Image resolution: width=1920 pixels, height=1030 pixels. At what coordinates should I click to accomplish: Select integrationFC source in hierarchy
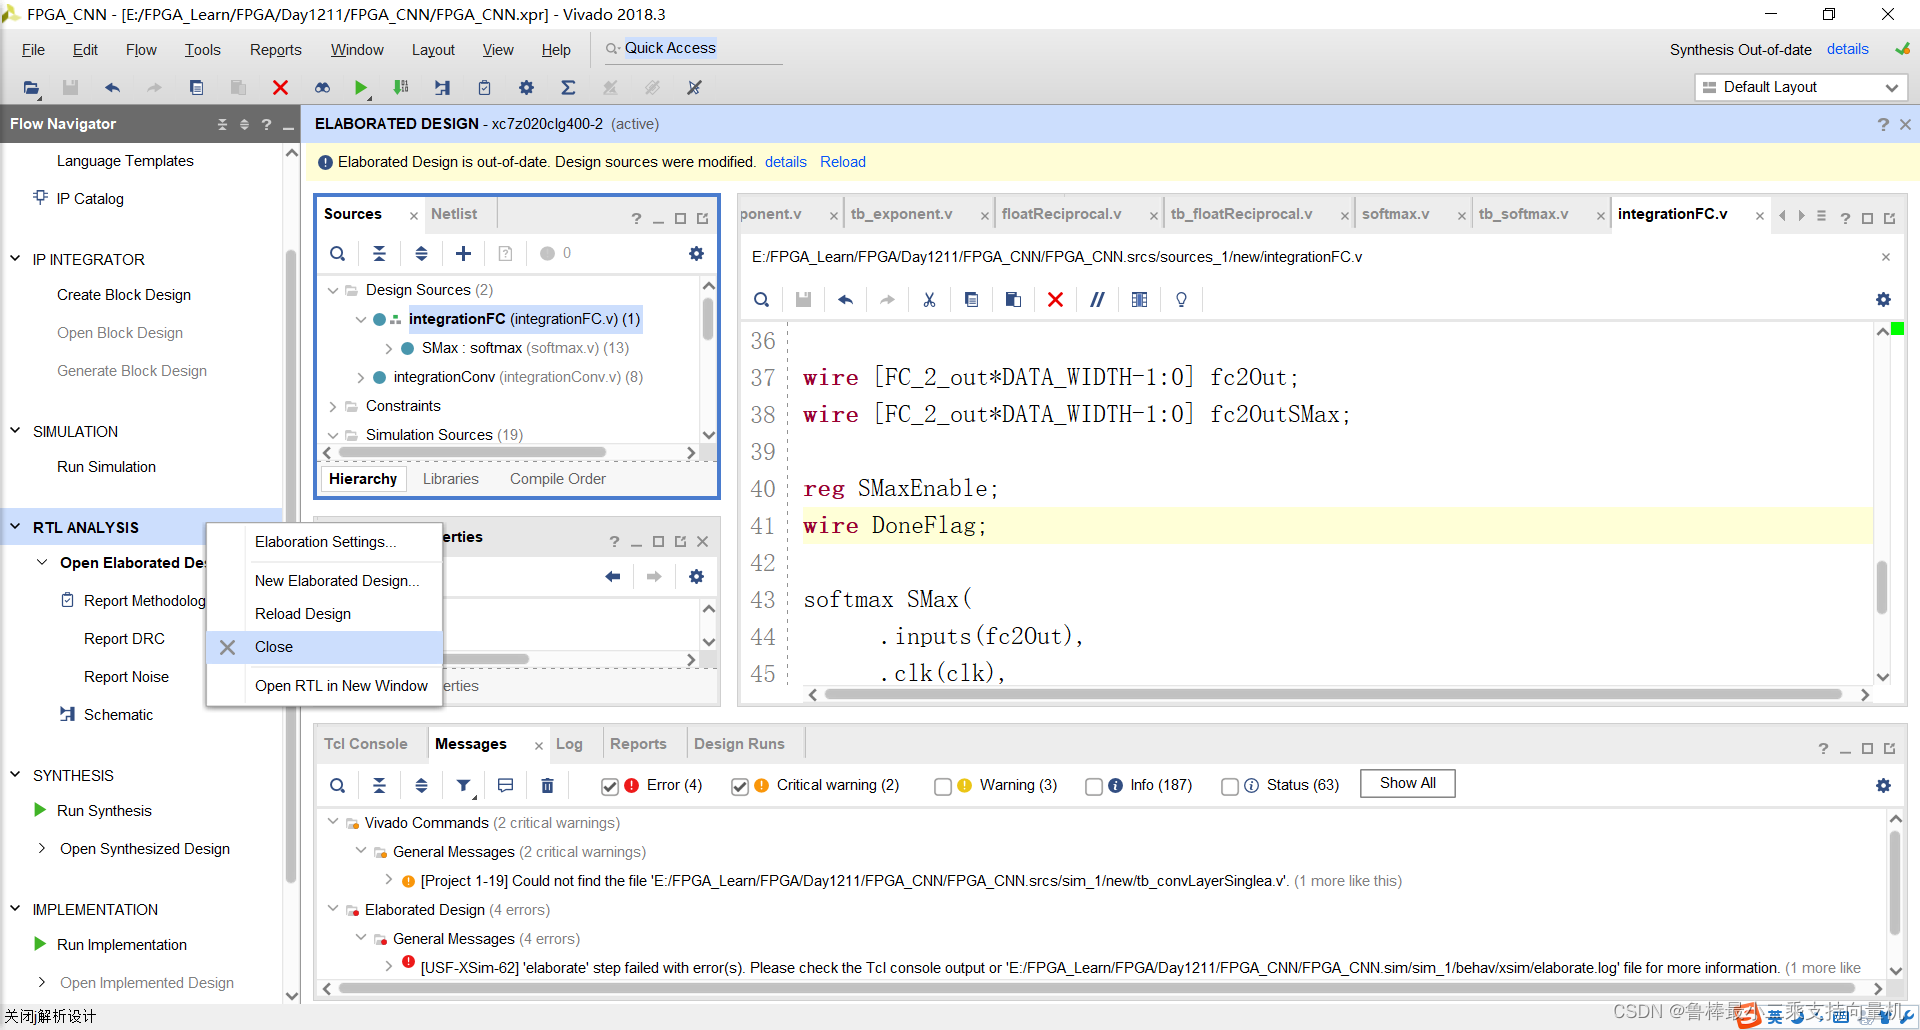(524, 319)
